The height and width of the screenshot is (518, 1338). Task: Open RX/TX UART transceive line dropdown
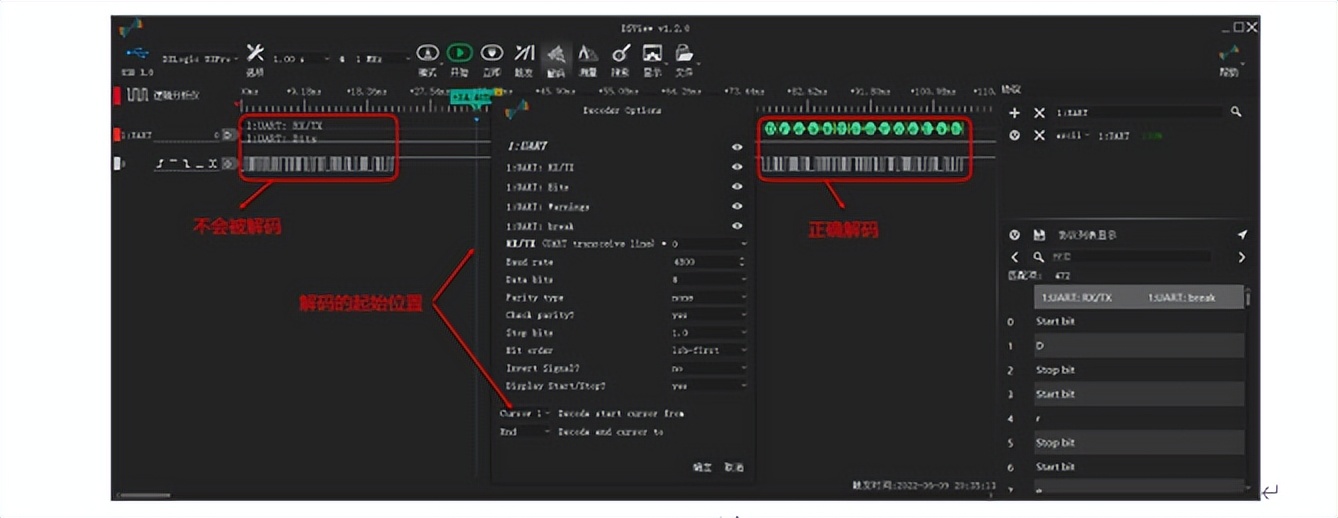point(708,243)
